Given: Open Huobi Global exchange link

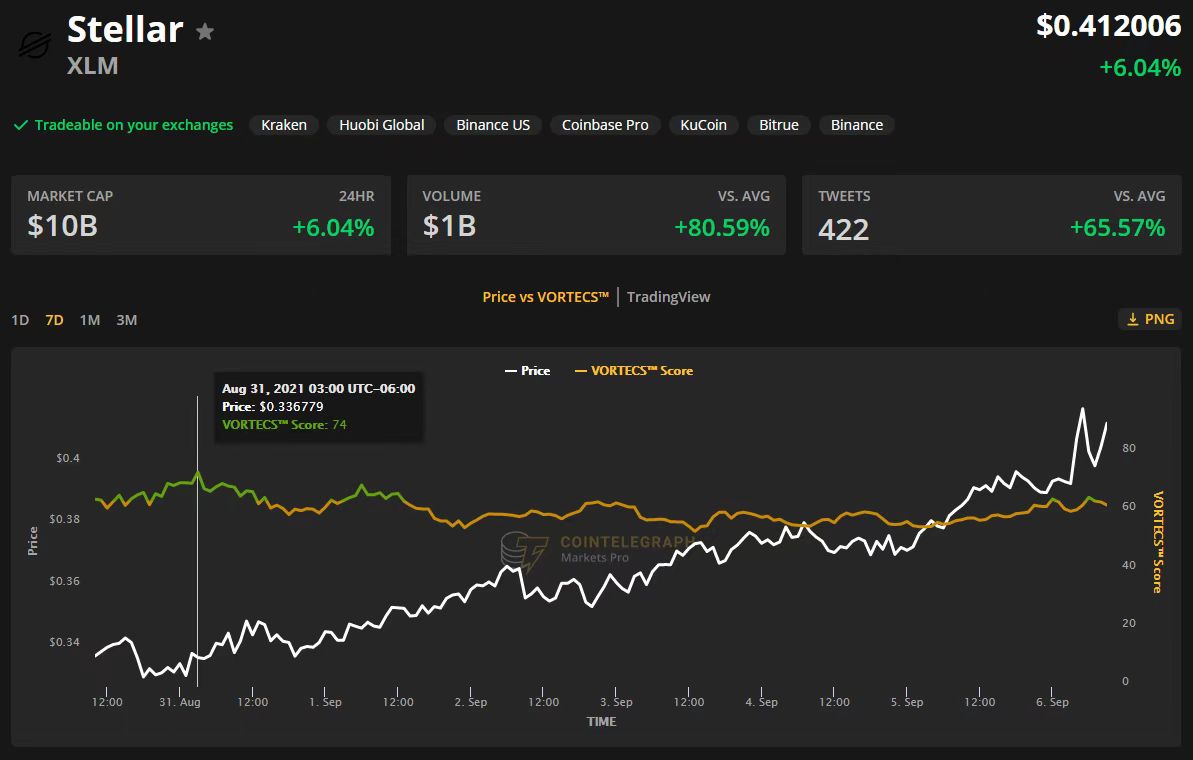Looking at the screenshot, I should [381, 125].
